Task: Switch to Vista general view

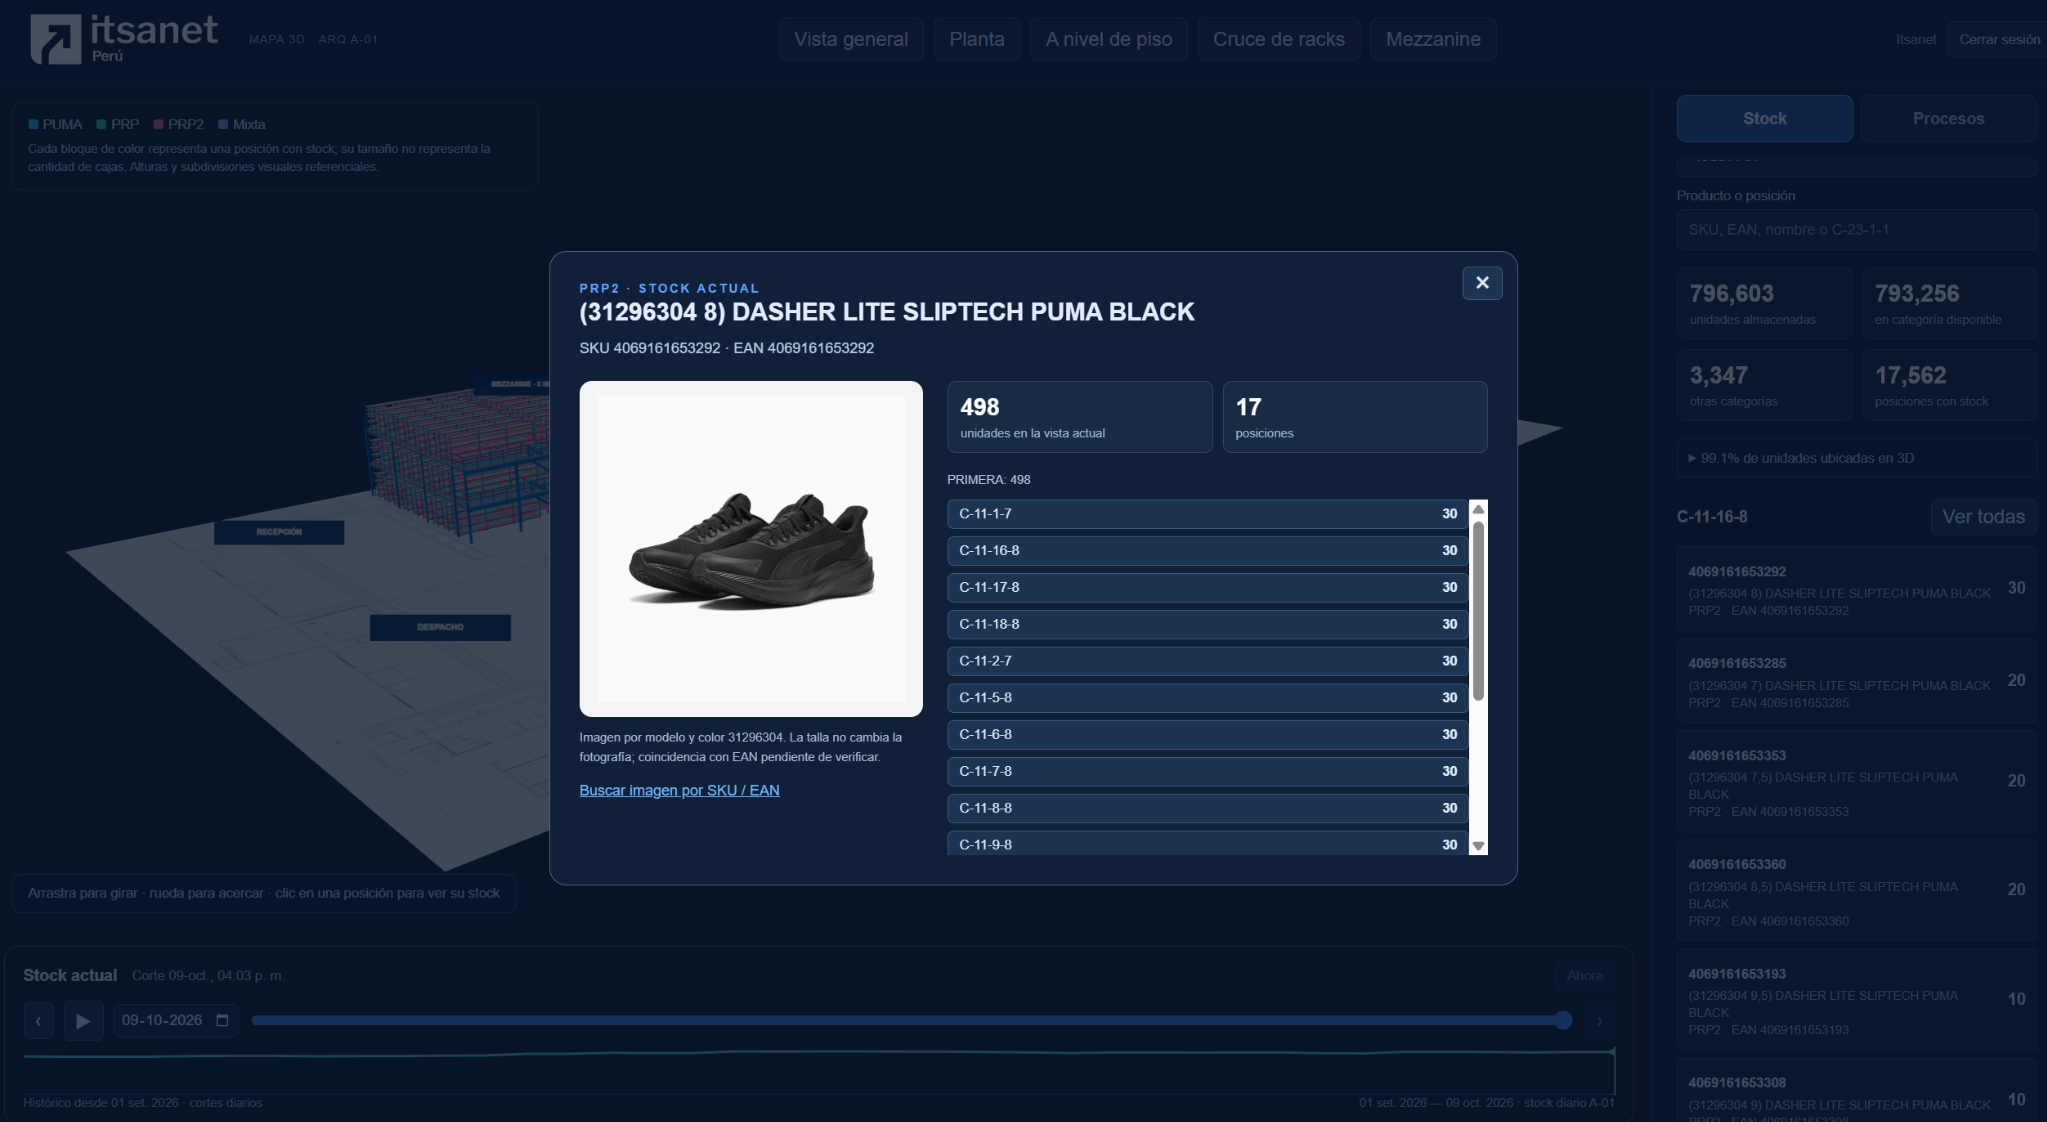Action: (x=851, y=39)
